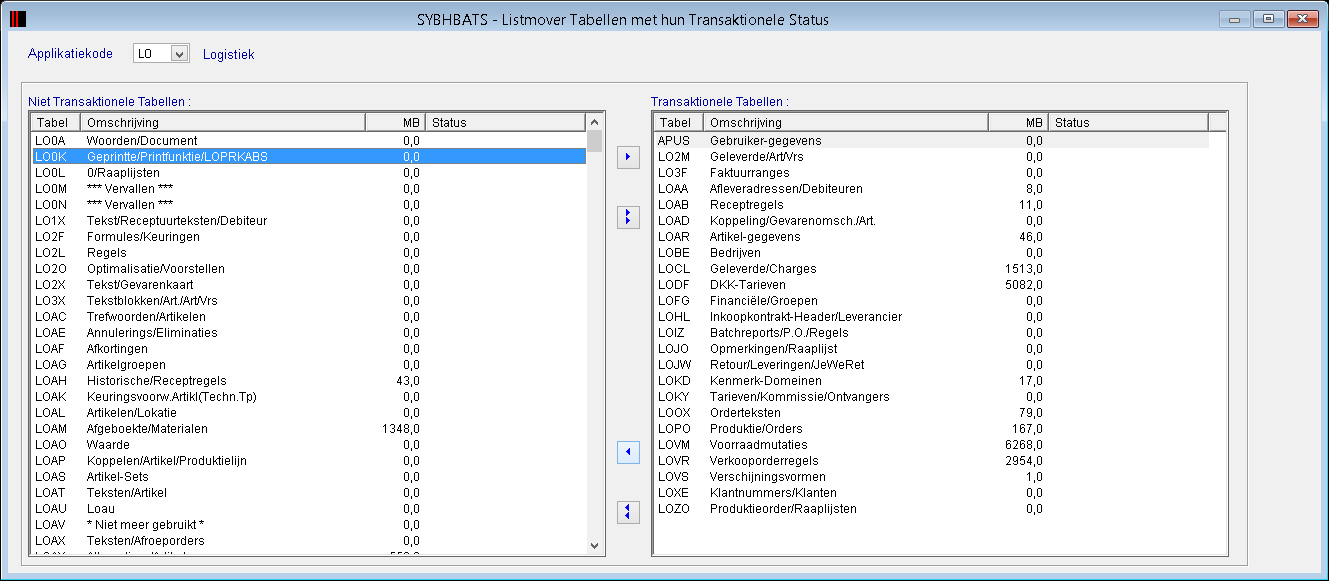Select row LOAC Trefwoorden/Artikelen
The image size is (1329, 581).
click(x=308, y=316)
